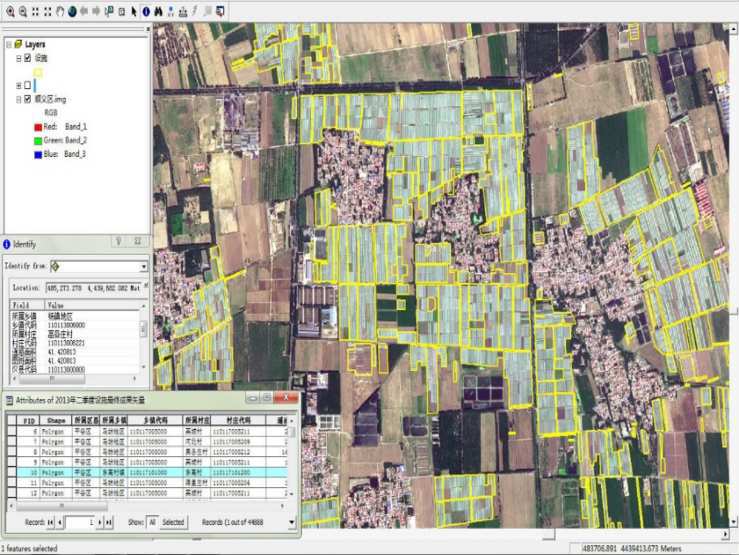
Task: Click the Shape column header
Action: click(x=56, y=421)
